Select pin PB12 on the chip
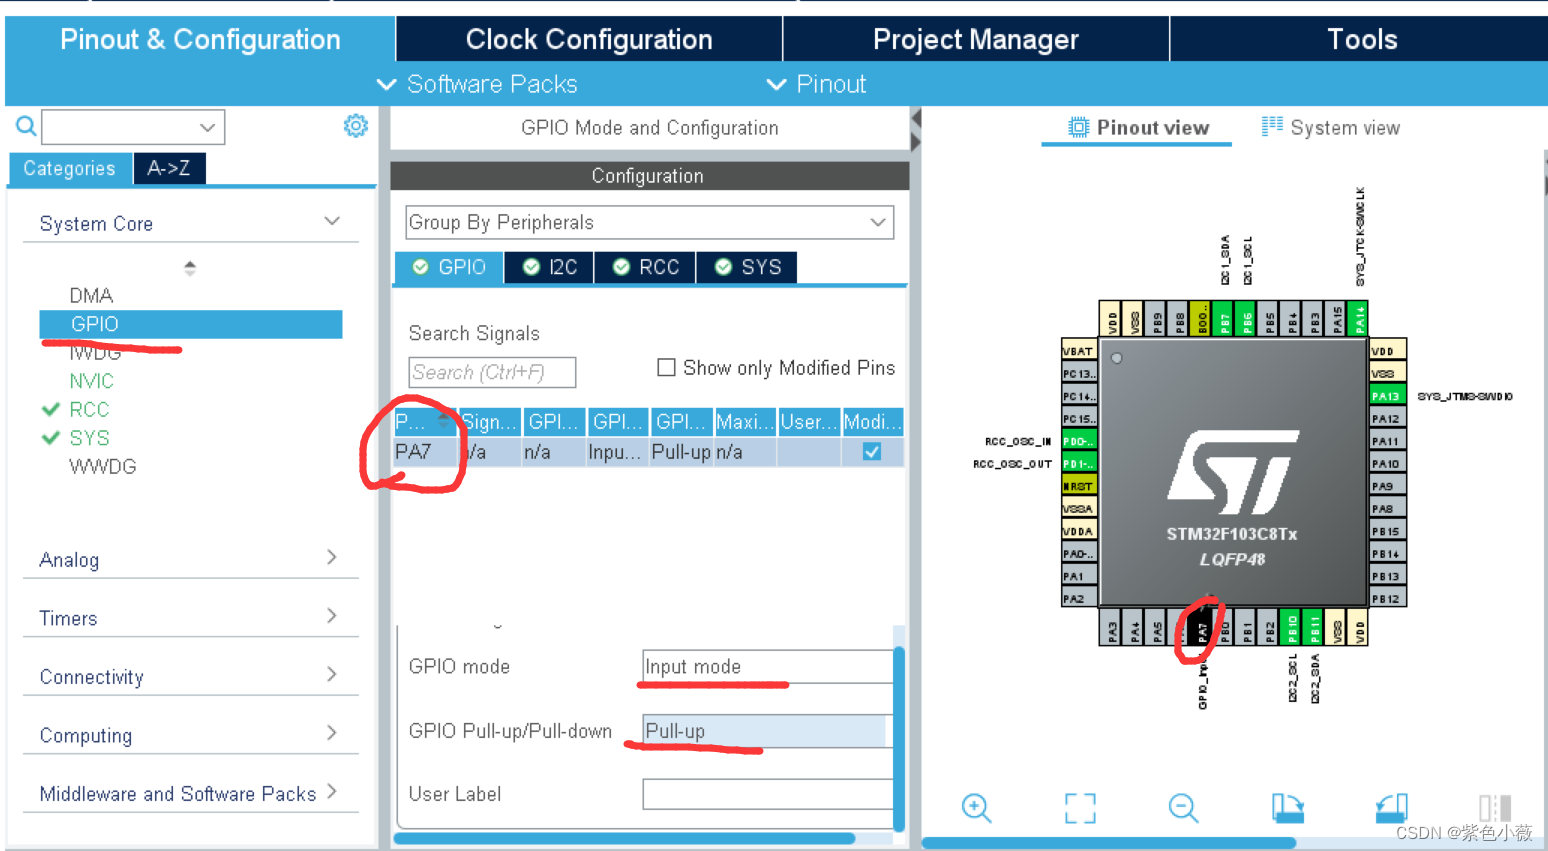This screenshot has width=1548, height=851. point(1387,599)
